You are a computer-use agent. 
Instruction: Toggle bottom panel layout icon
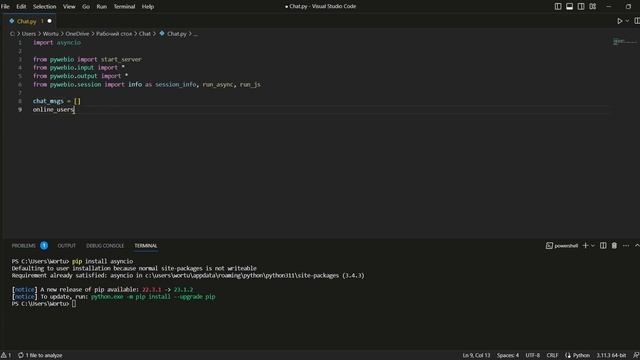click(569, 7)
